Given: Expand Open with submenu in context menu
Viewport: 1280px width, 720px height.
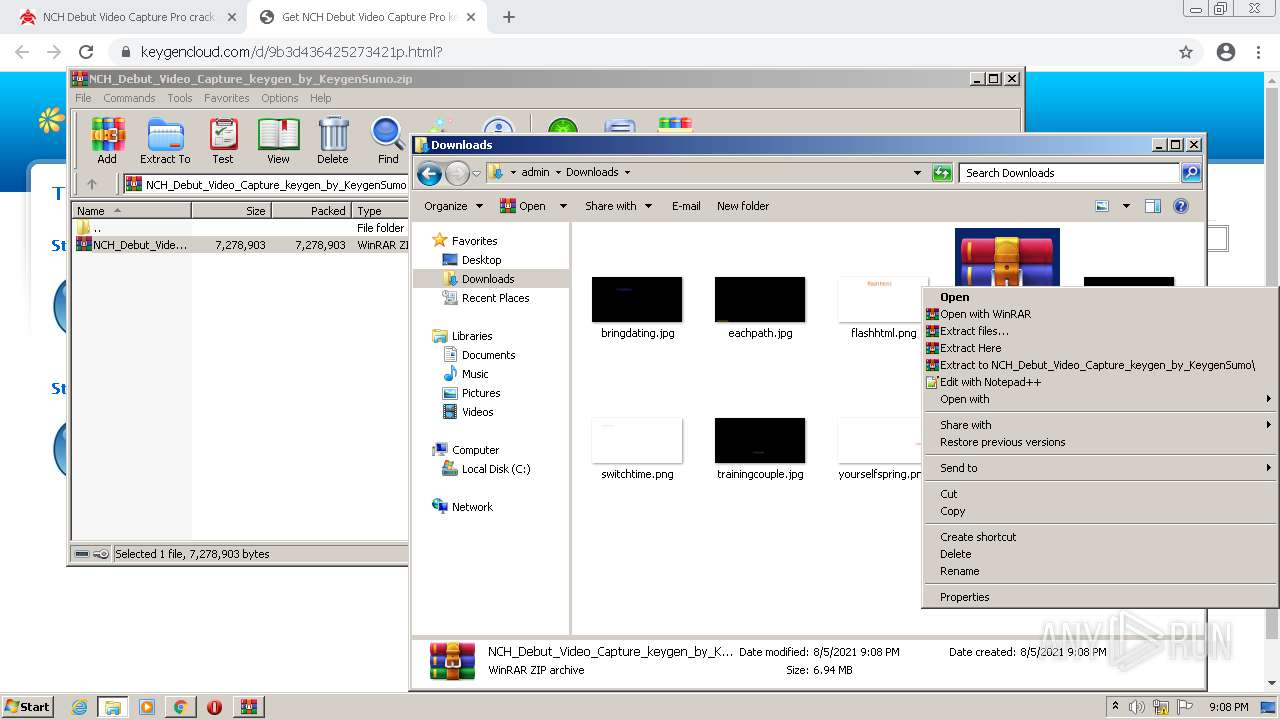Looking at the screenshot, I should click(x=1100, y=399).
